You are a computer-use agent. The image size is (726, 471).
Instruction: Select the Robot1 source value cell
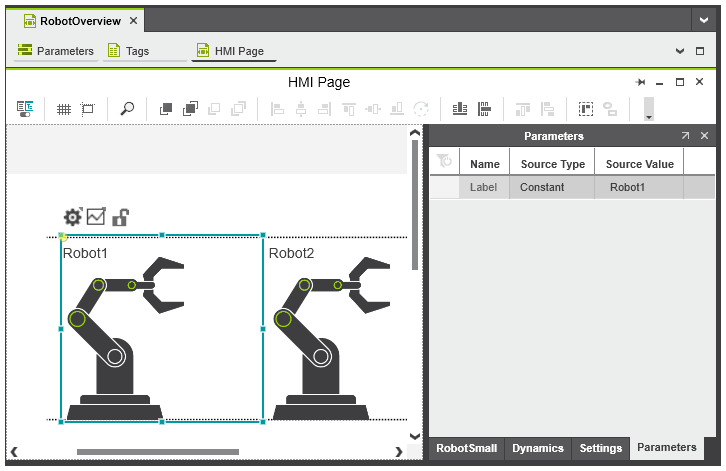pos(628,187)
